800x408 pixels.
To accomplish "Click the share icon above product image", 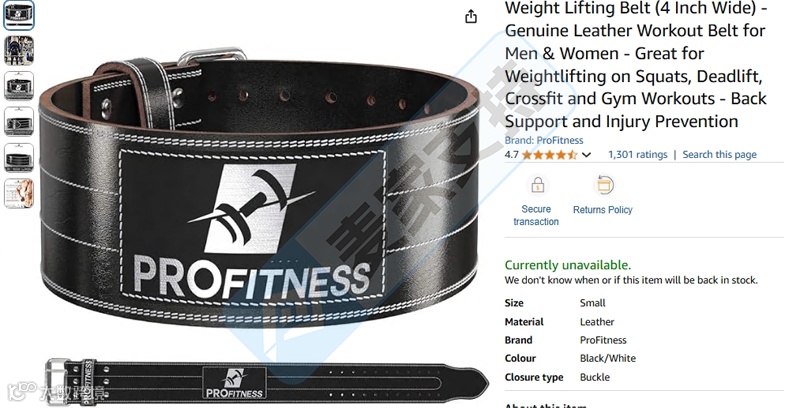I will pos(471,16).
